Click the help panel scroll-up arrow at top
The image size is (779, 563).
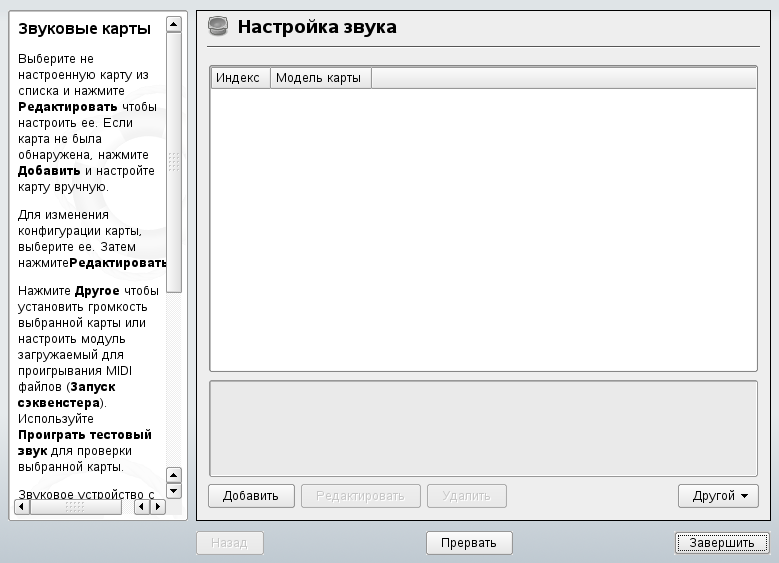(173, 24)
